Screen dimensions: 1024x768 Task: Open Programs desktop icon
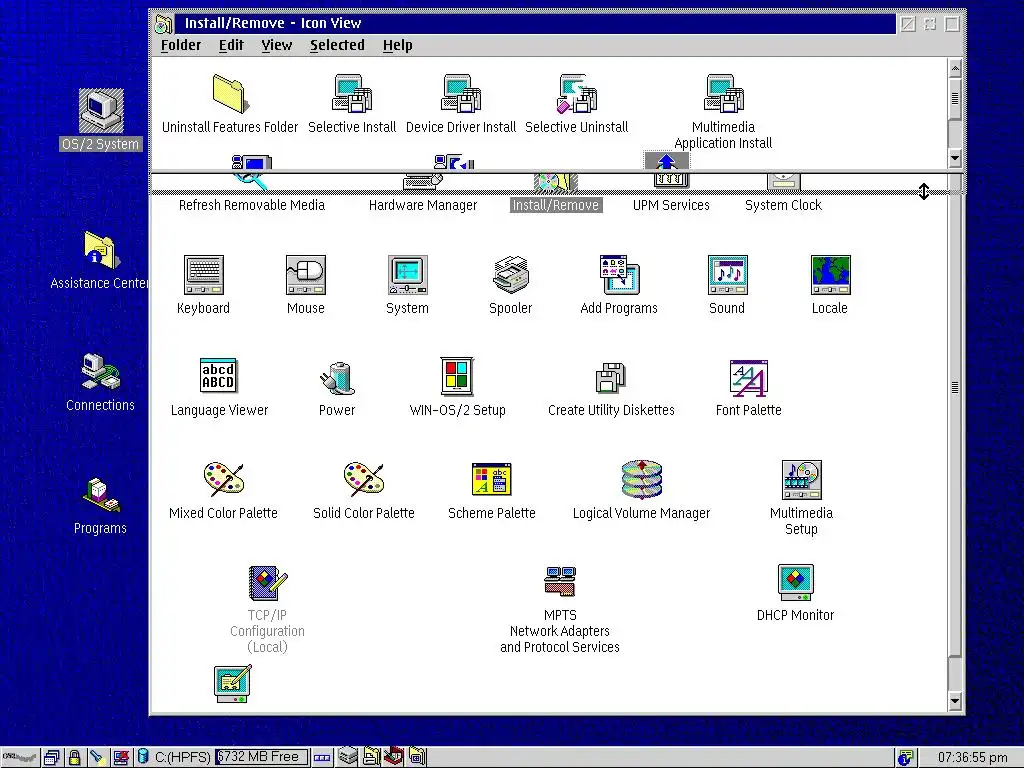coord(101,495)
